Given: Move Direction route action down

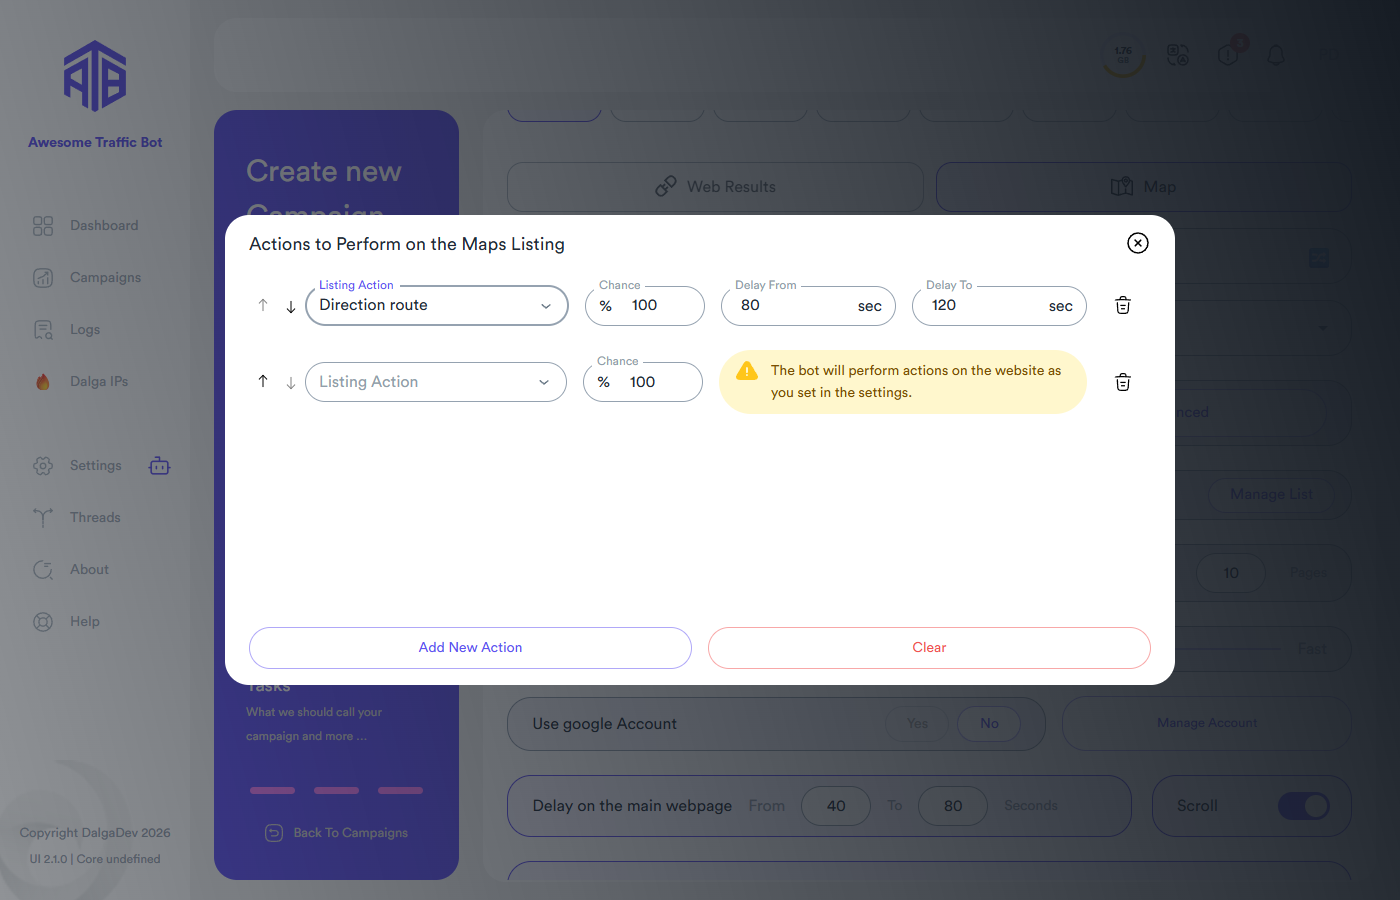Looking at the screenshot, I should tap(290, 307).
